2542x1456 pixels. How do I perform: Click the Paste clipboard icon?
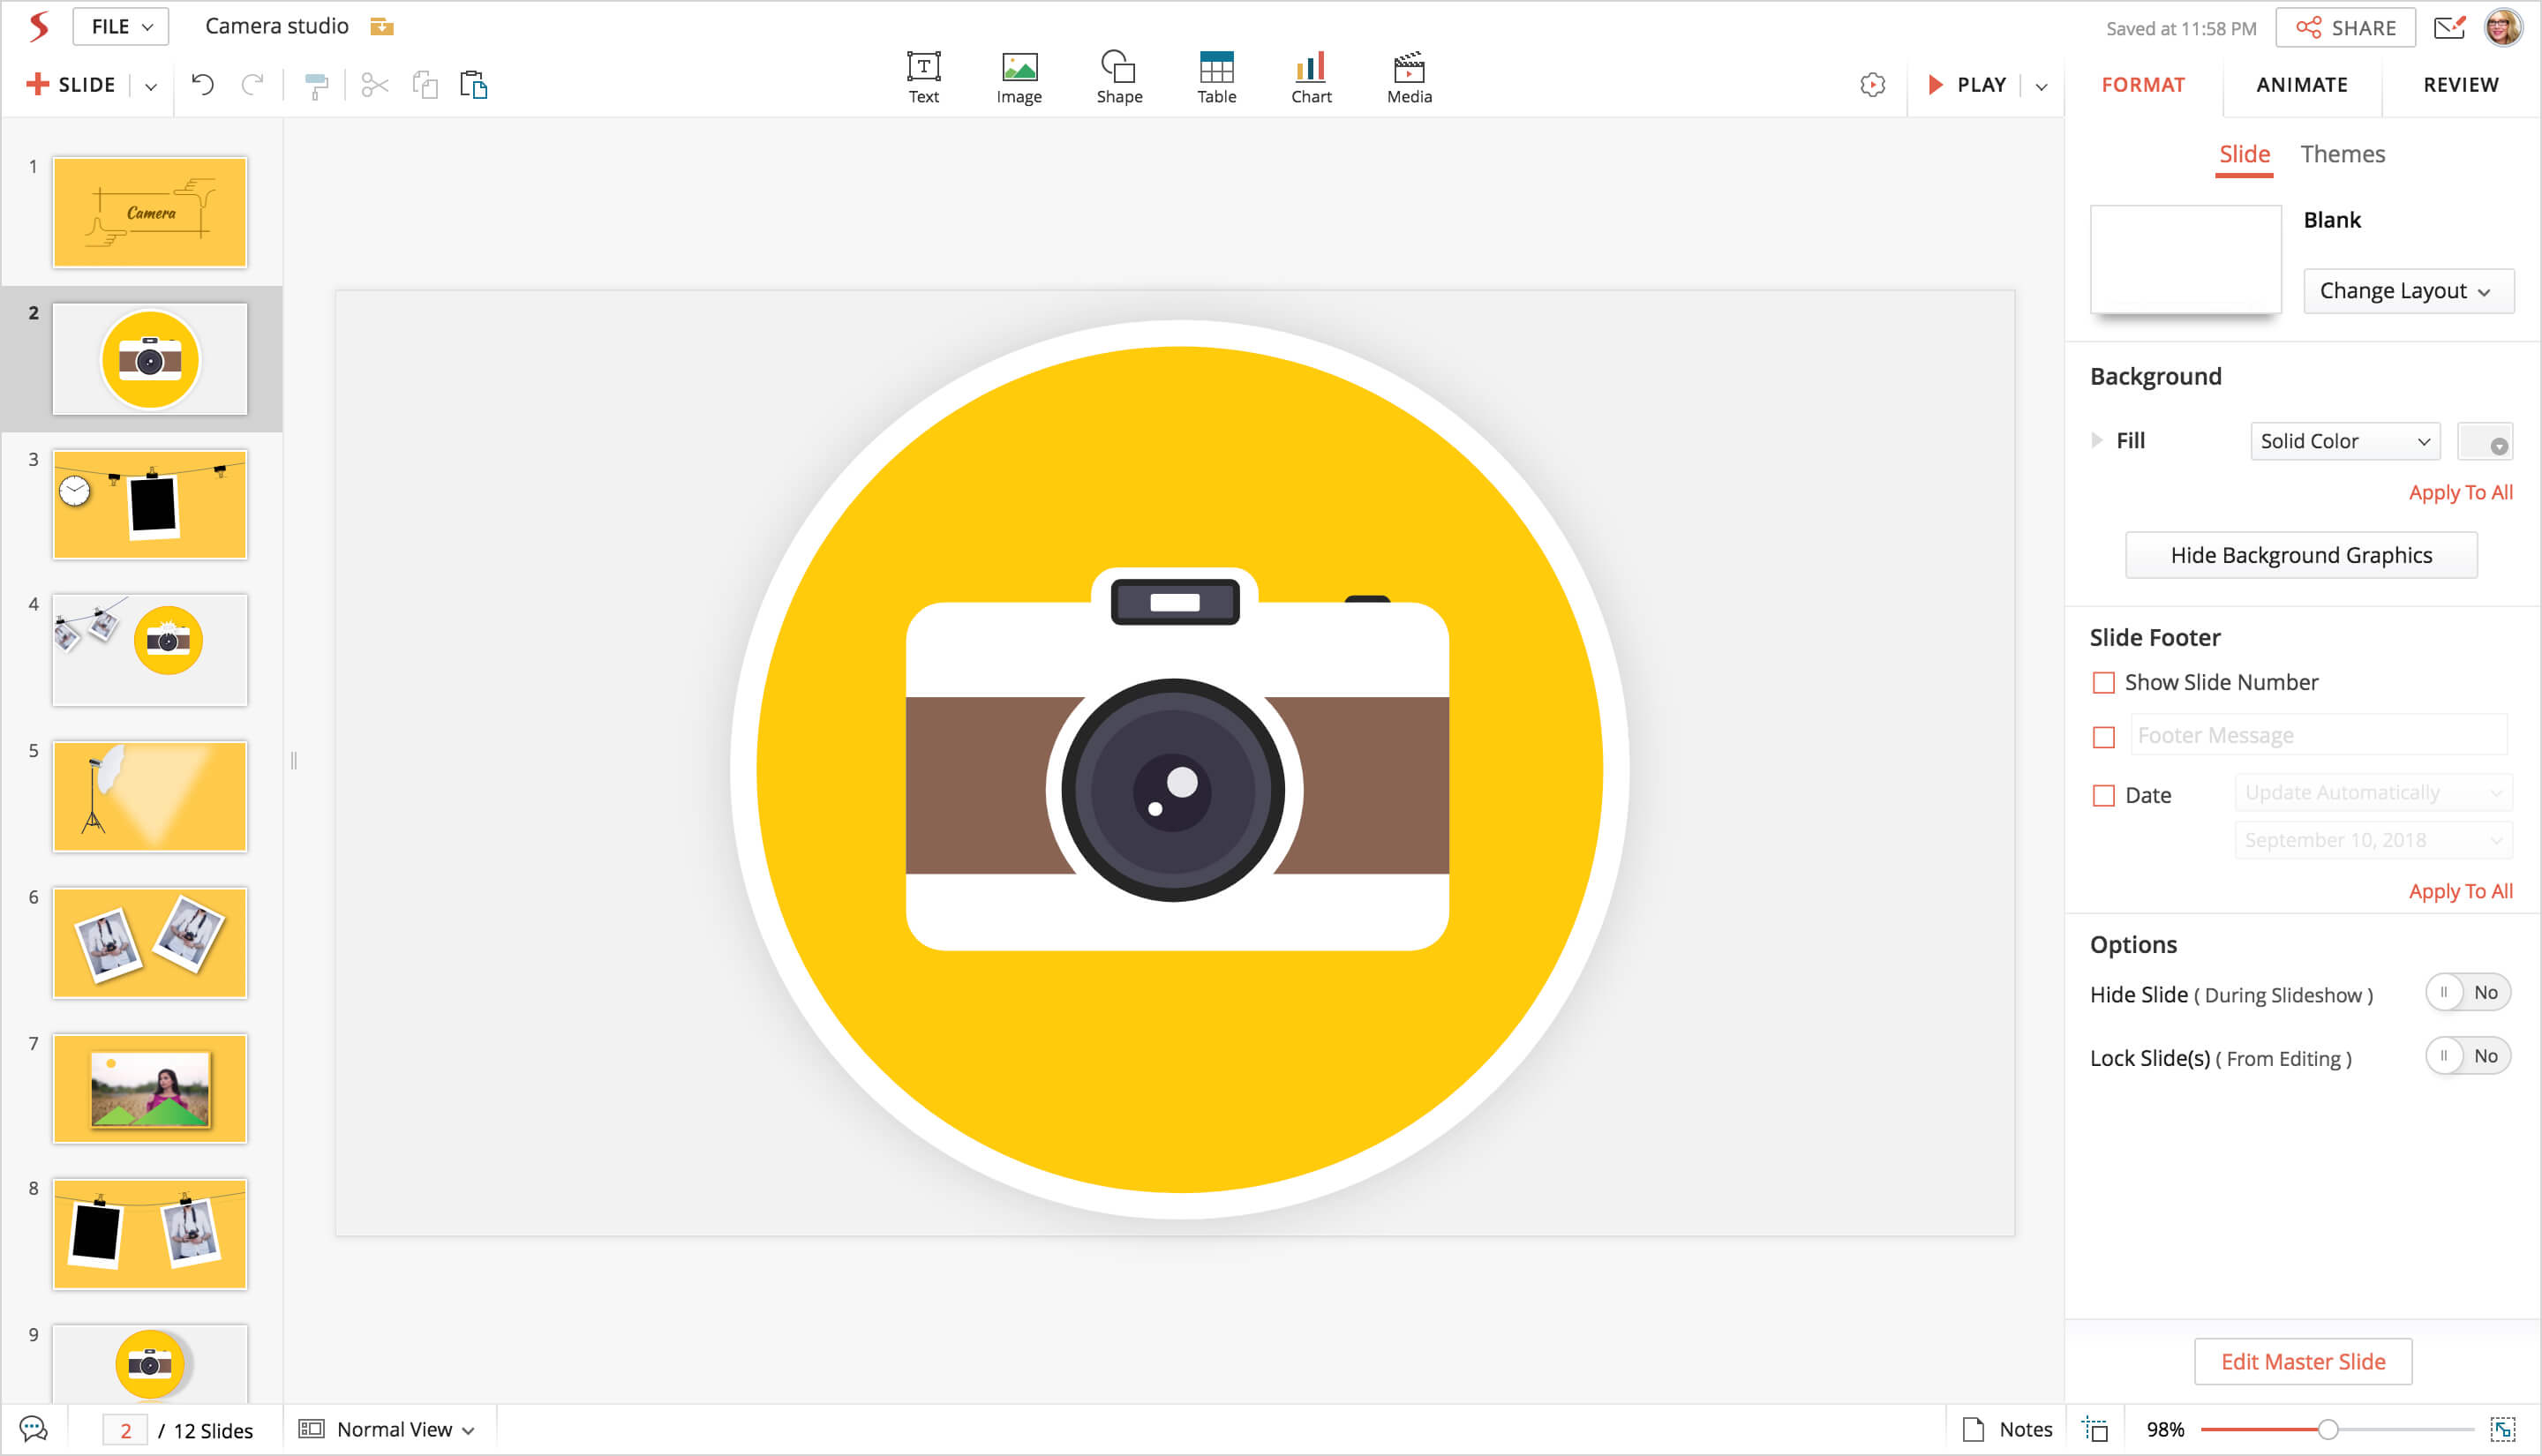473,85
